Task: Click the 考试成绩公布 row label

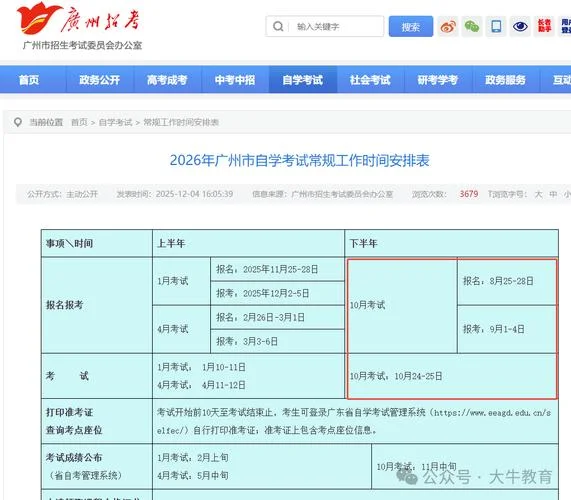Action: tap(74, 457)
